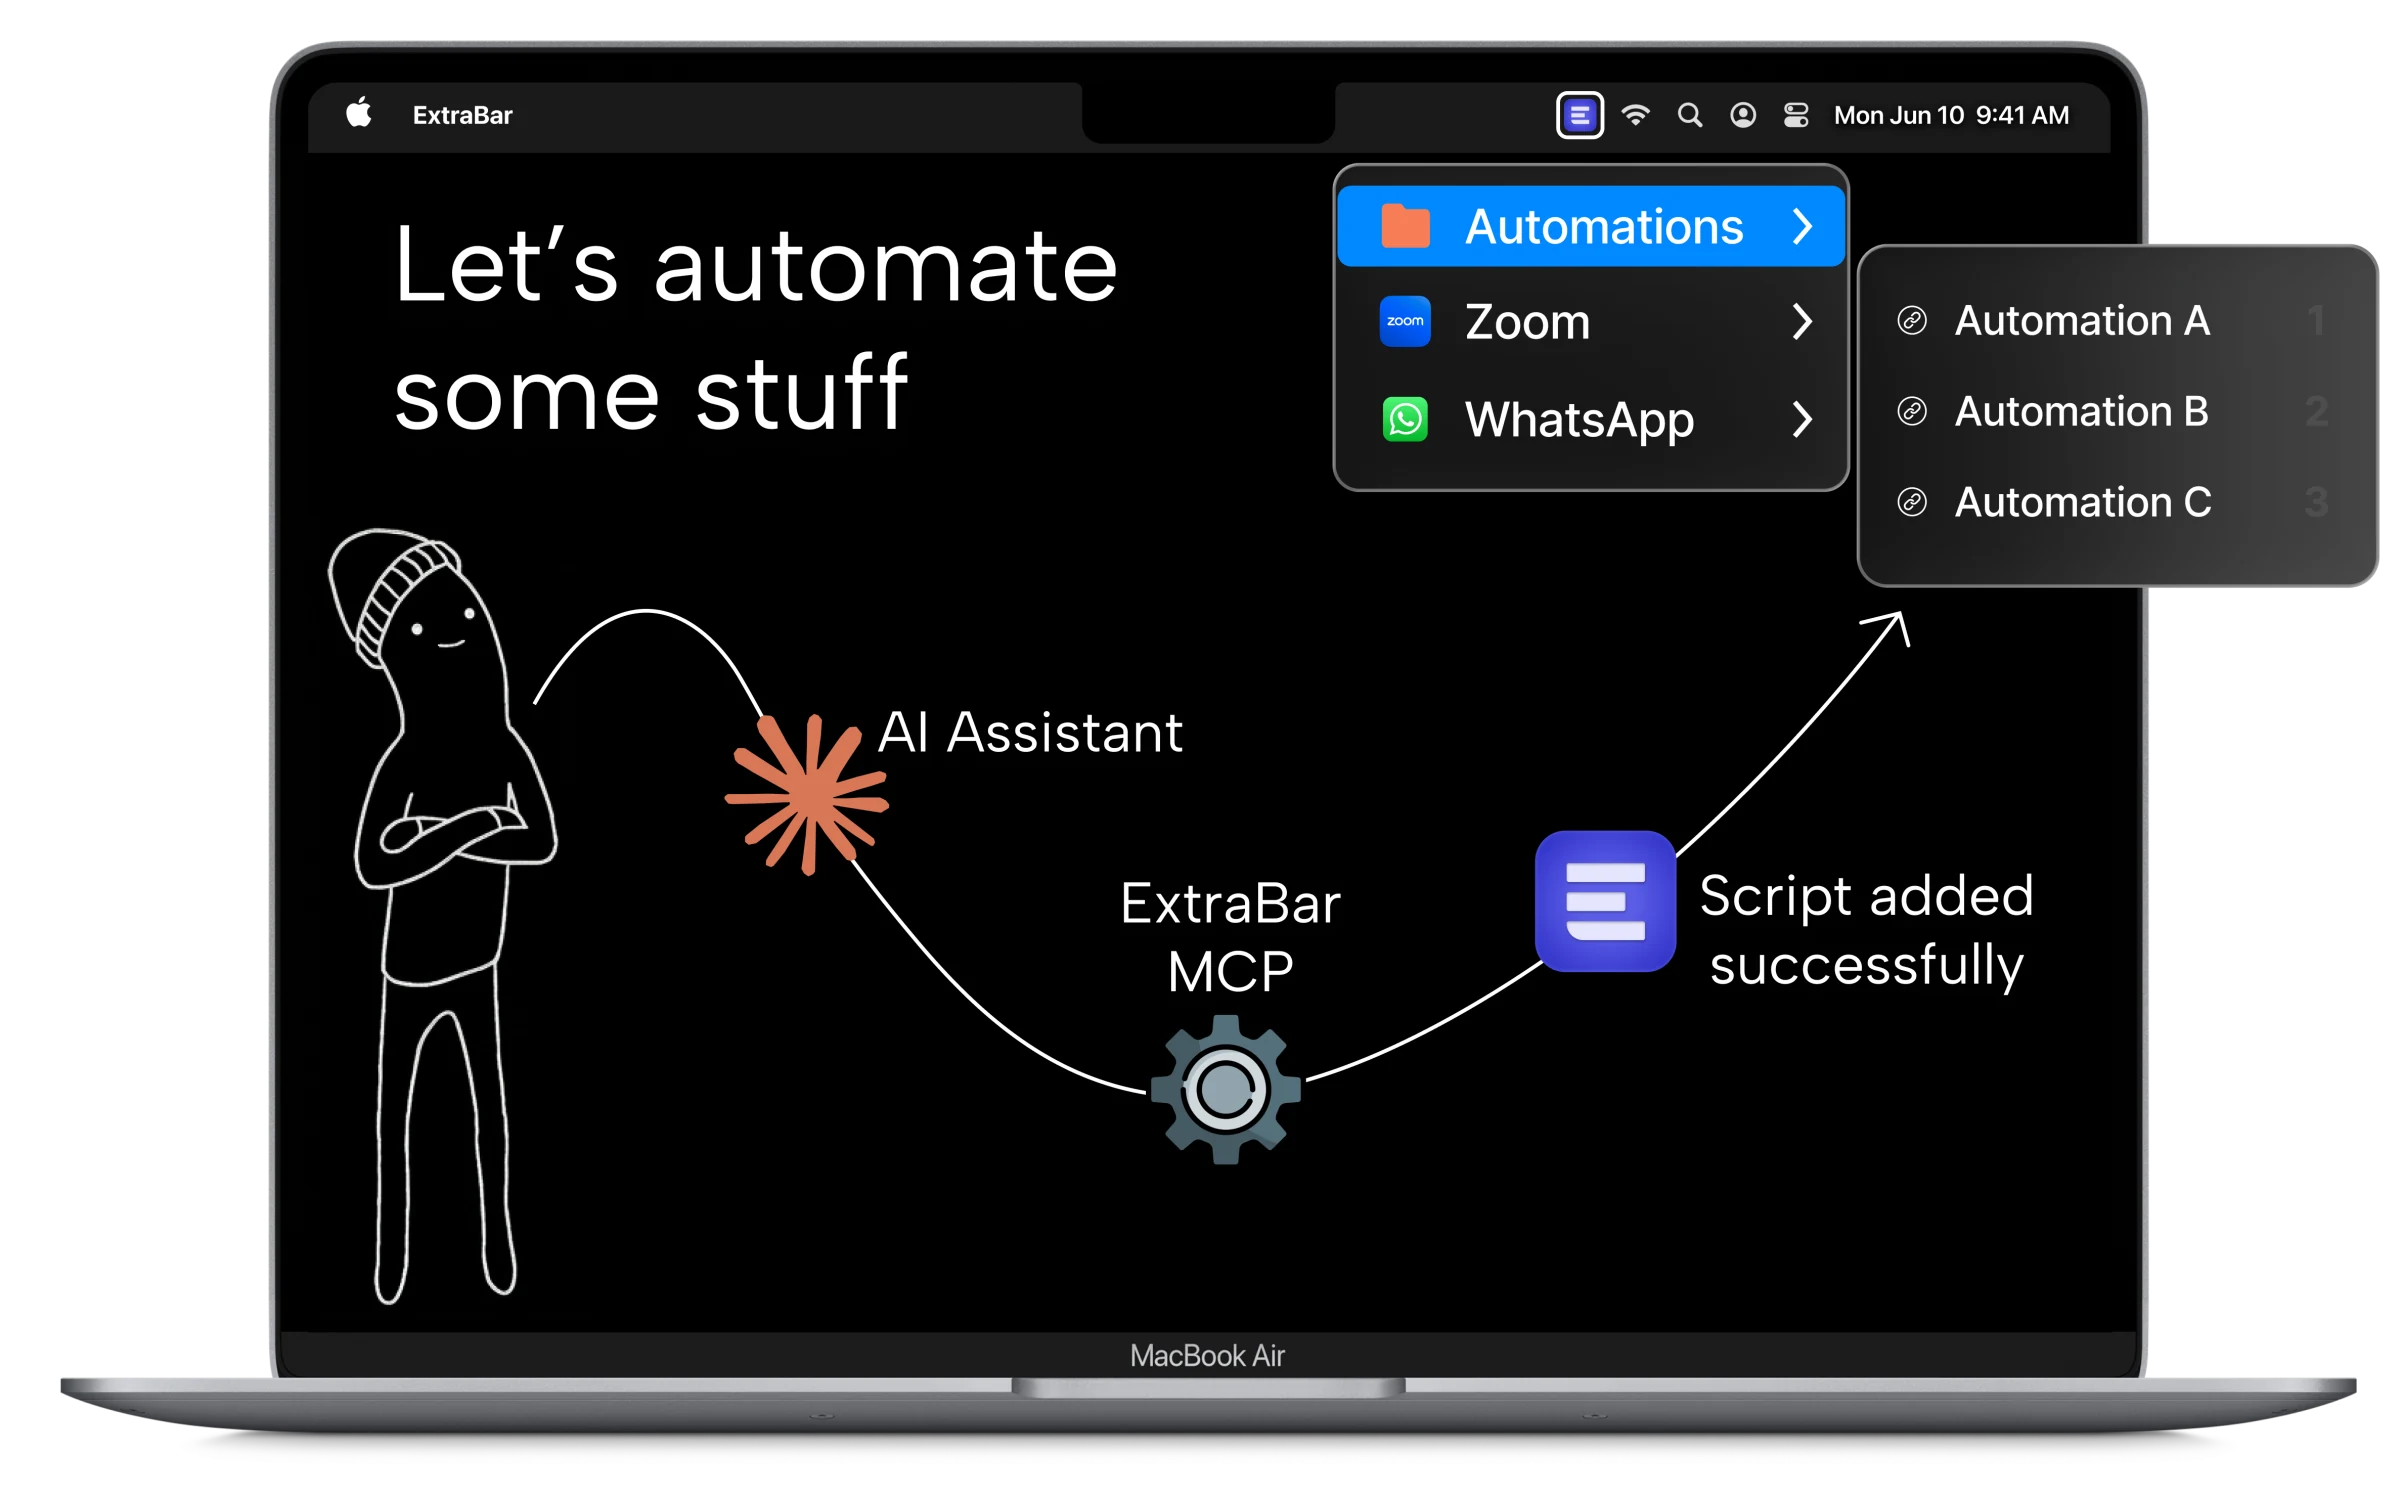Click the "Script added successfully" text
This screenshot has height=1500, width=2400.
[1866, 930]
